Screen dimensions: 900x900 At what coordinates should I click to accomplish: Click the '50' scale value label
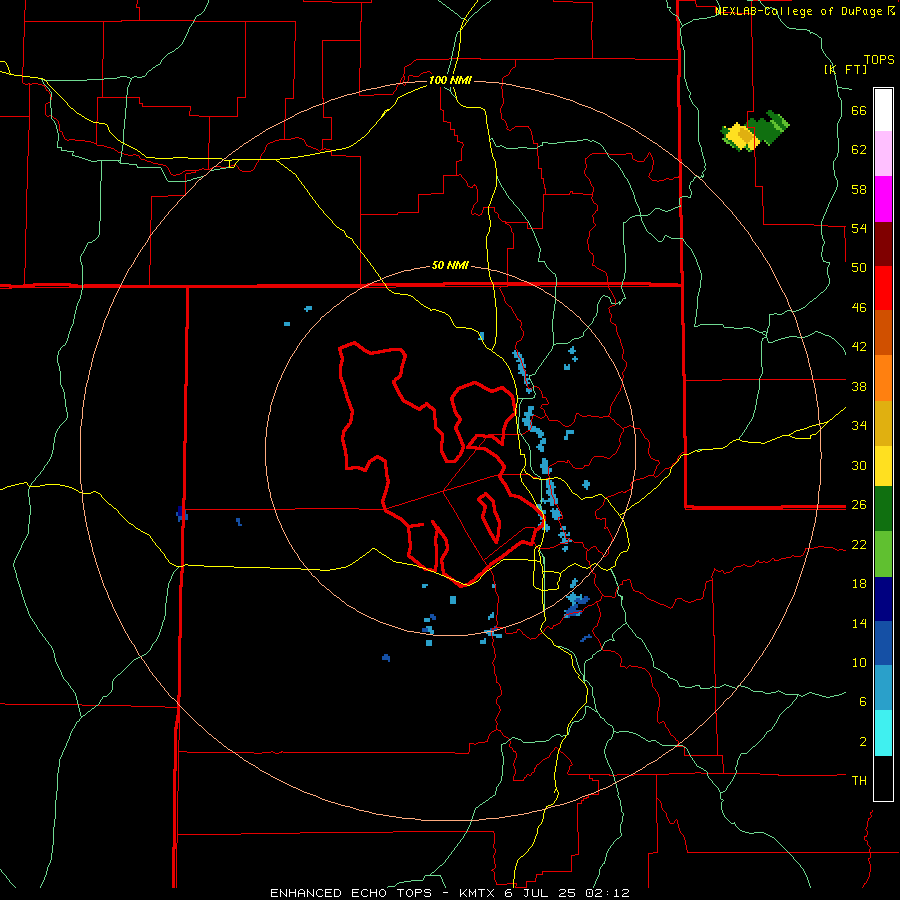coord(859,267)
